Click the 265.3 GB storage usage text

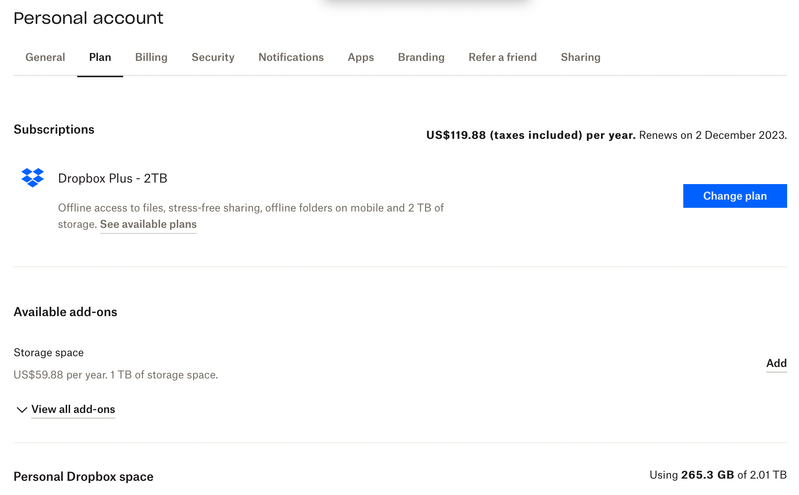click(x=707, y=476)
